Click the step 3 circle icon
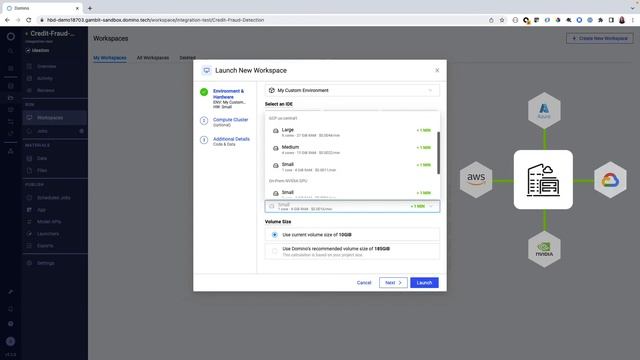 [x=204, y=140]
